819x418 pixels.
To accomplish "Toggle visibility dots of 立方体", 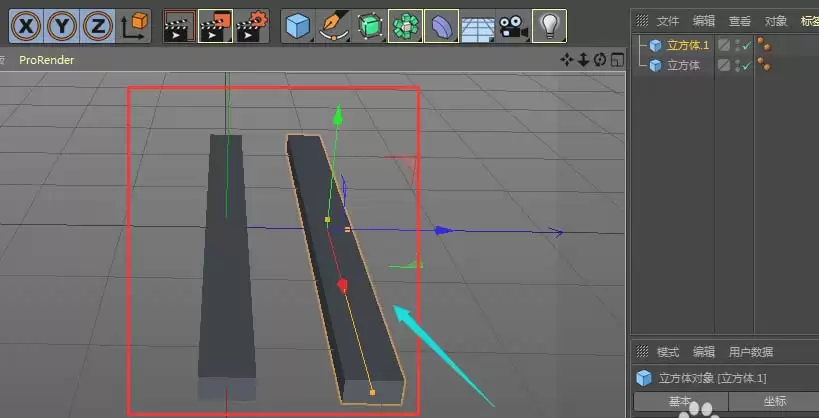I will point(738,65).
